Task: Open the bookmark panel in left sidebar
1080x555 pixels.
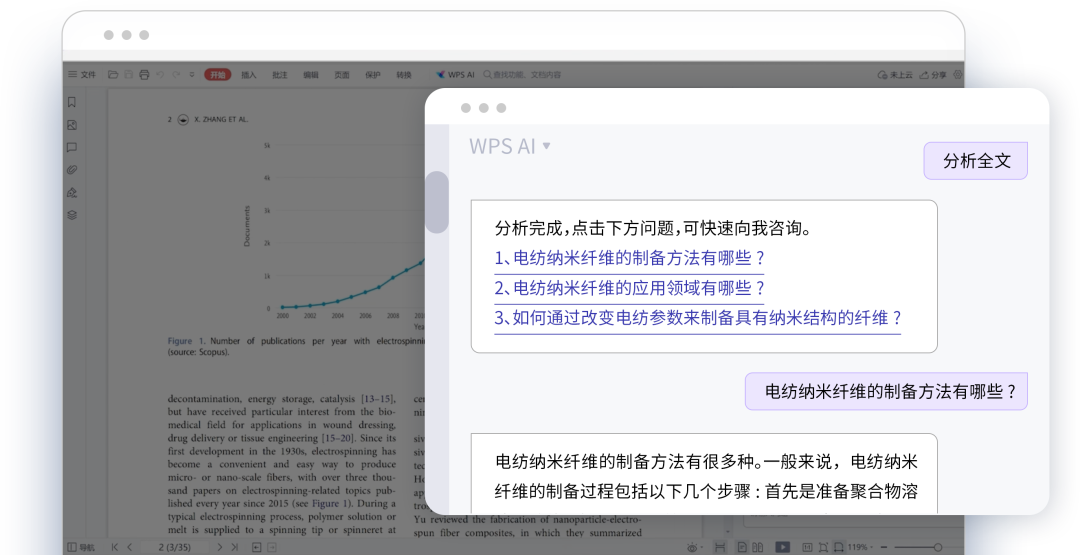Action: [x=72, y=102]
